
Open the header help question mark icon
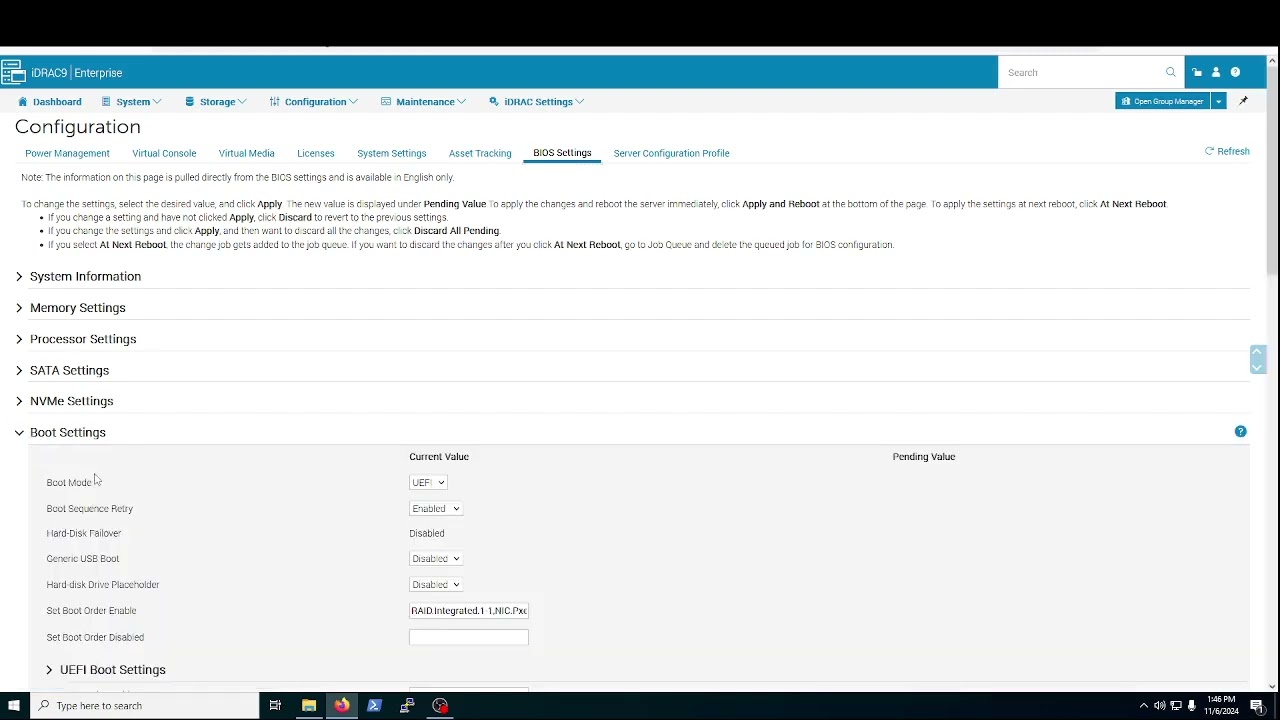1235,72
